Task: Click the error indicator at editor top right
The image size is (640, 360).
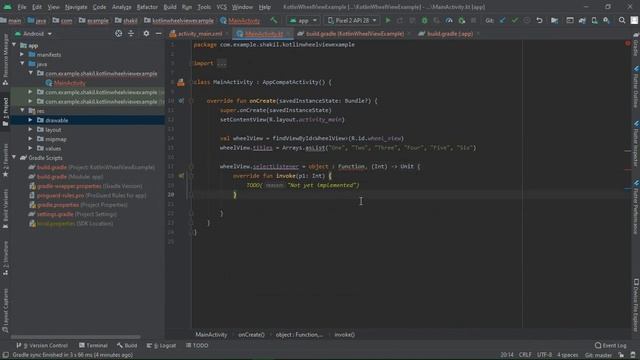Action: [628, 43]
